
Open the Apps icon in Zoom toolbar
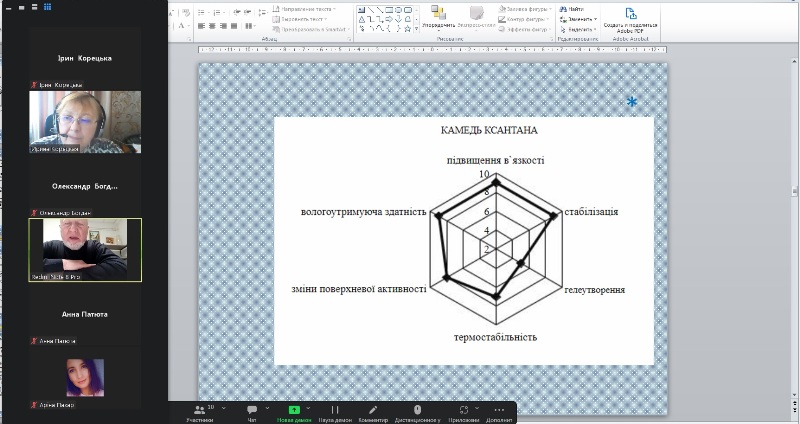(x=464, y=411)
